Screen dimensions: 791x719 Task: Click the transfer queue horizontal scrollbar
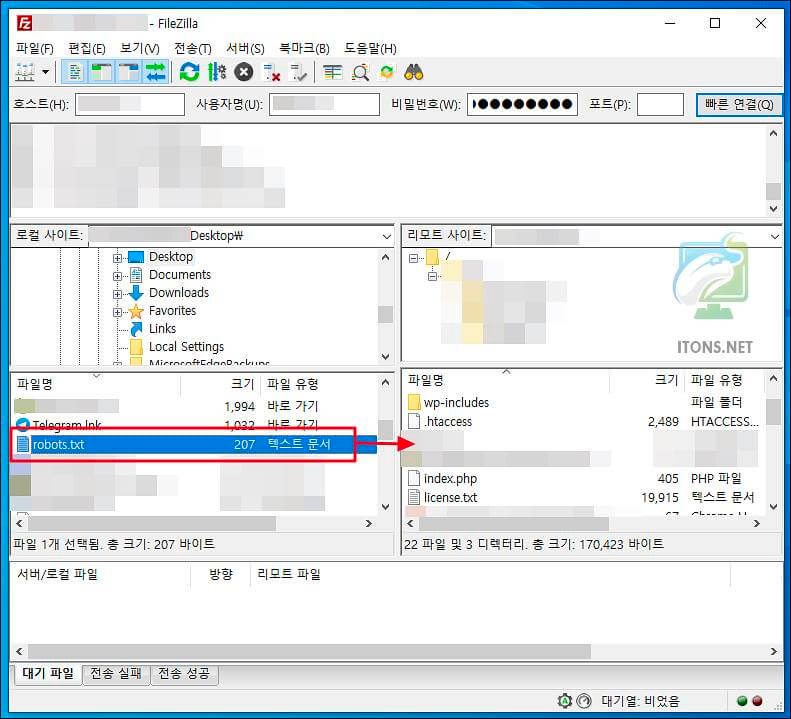coord(300,651)
